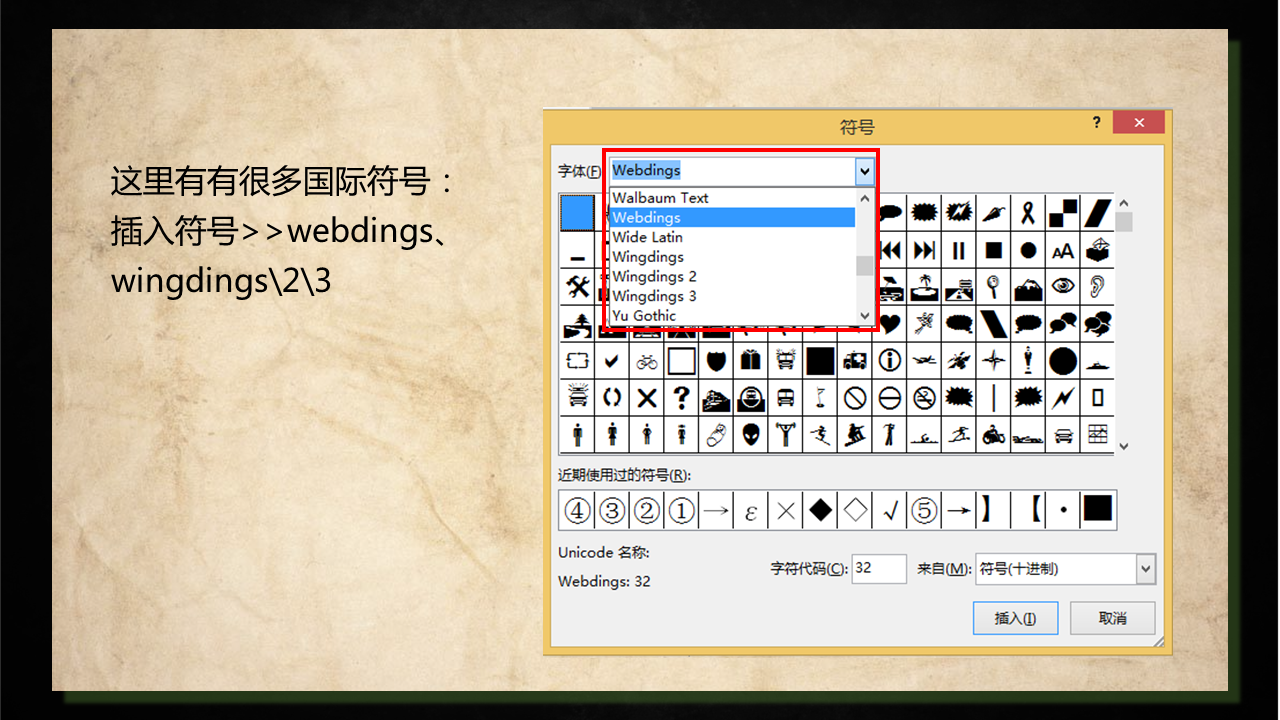Choose epsilon from recently used symbols
The width and height of the screenshot is (1280, 720).
pyautogui.click(x=751, y=511)
